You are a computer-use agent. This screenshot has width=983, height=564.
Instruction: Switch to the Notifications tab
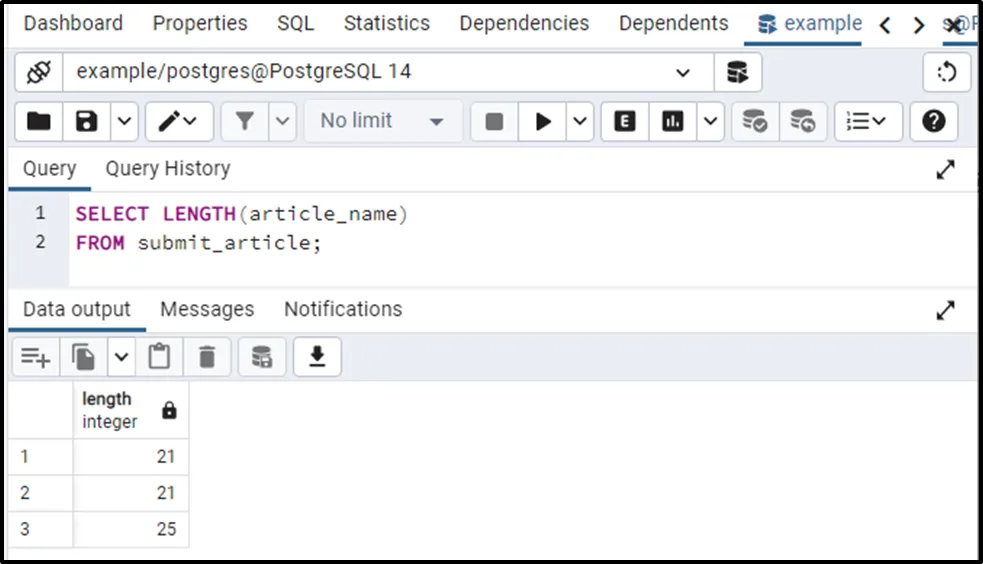click(x=343, y=310)
